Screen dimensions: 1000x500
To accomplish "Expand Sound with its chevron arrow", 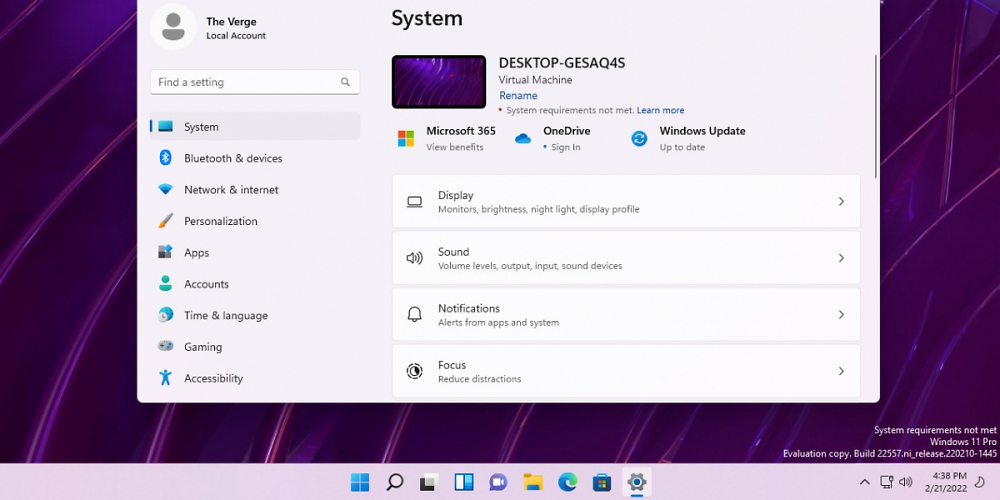I will pyautogui.click(x=841, y=258).
